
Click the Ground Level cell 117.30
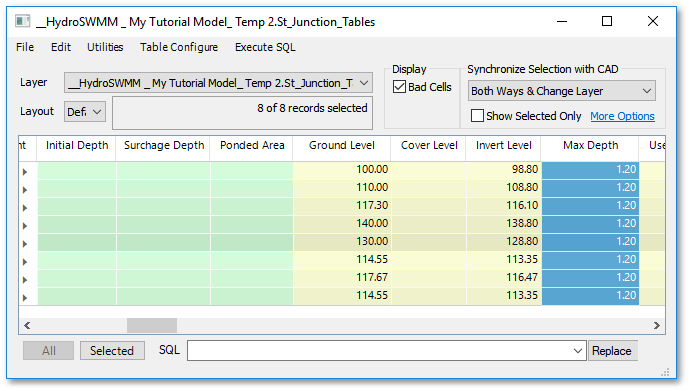coord(342,206)
